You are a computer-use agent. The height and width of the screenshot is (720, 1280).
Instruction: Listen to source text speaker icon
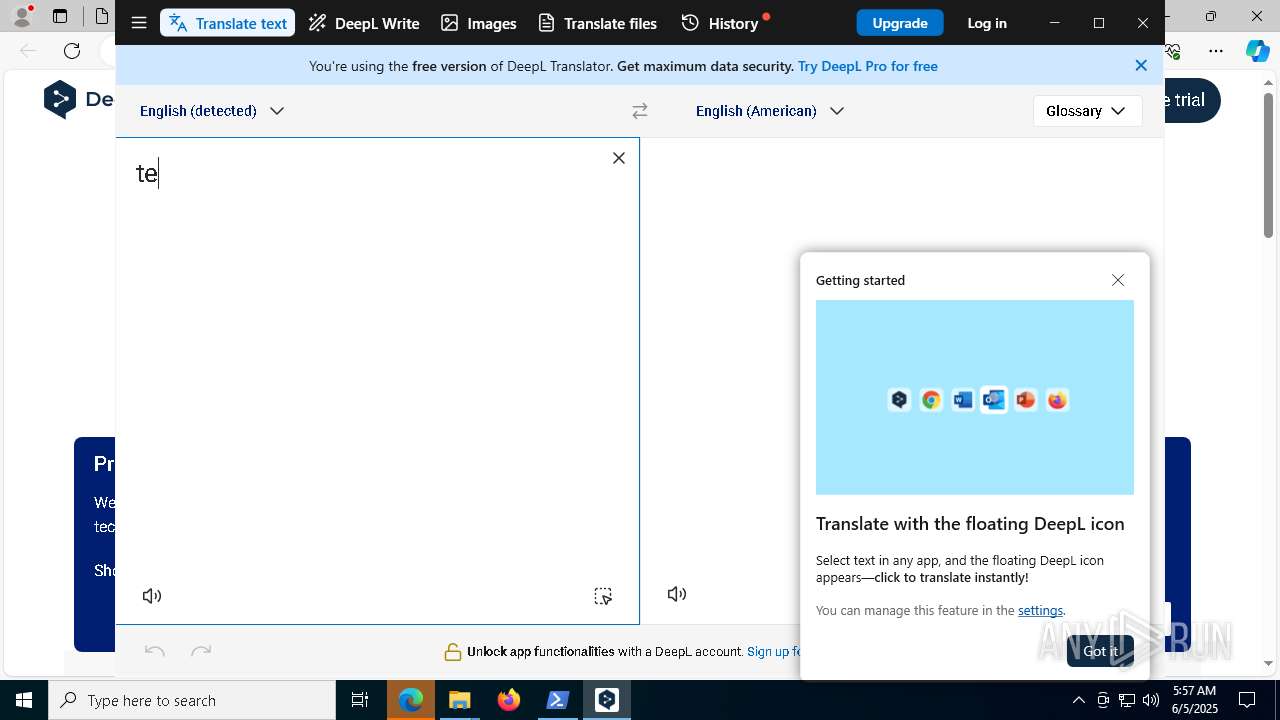pyautogui.click(x=152, y=596)
